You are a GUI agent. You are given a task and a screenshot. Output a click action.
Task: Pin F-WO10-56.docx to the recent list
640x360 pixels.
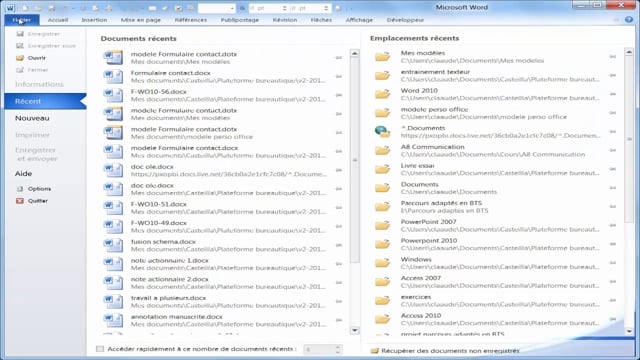(339, 95)
